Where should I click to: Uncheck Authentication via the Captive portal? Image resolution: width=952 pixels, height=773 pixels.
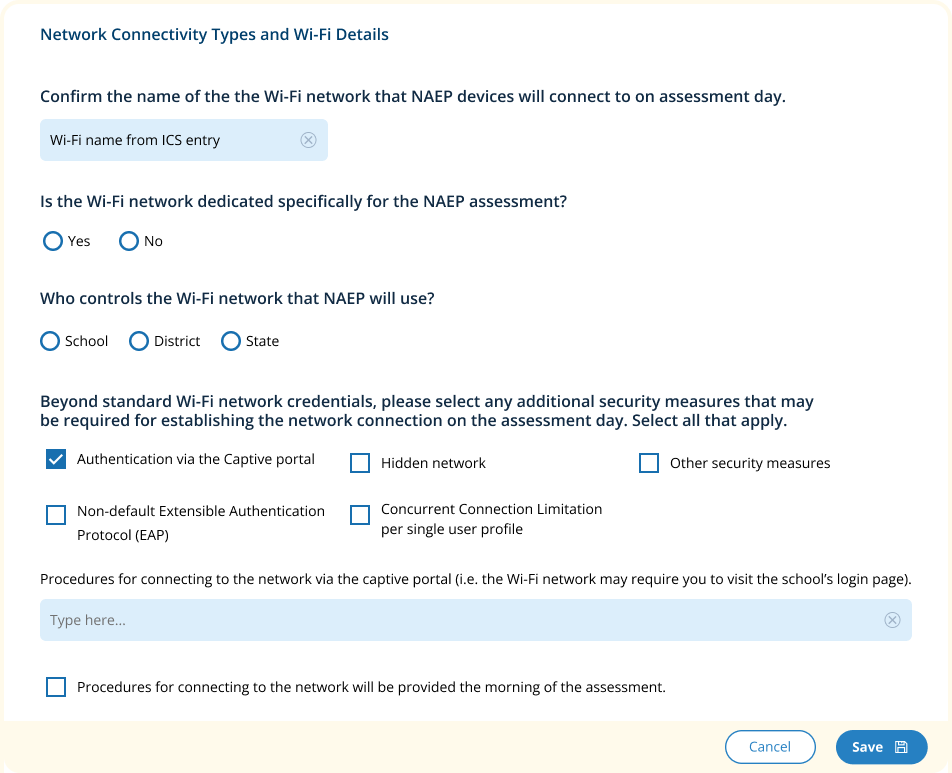pyautogui.click(x=56, y=460)
